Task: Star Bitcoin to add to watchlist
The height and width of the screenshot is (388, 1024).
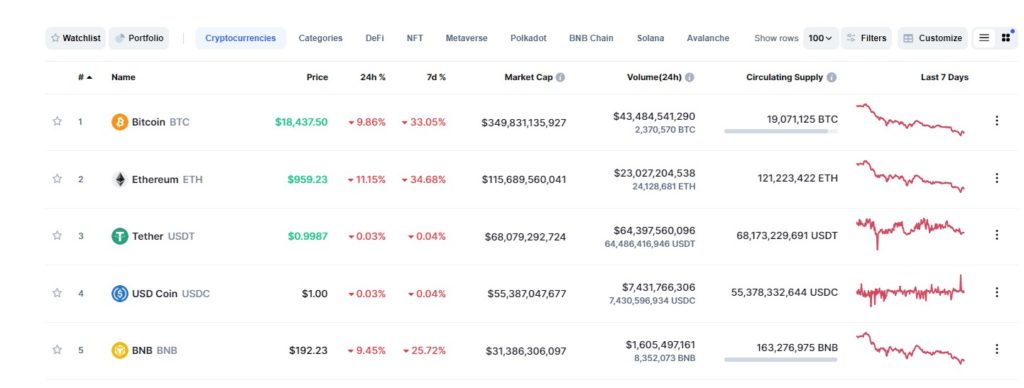Action: pos(57,121)
